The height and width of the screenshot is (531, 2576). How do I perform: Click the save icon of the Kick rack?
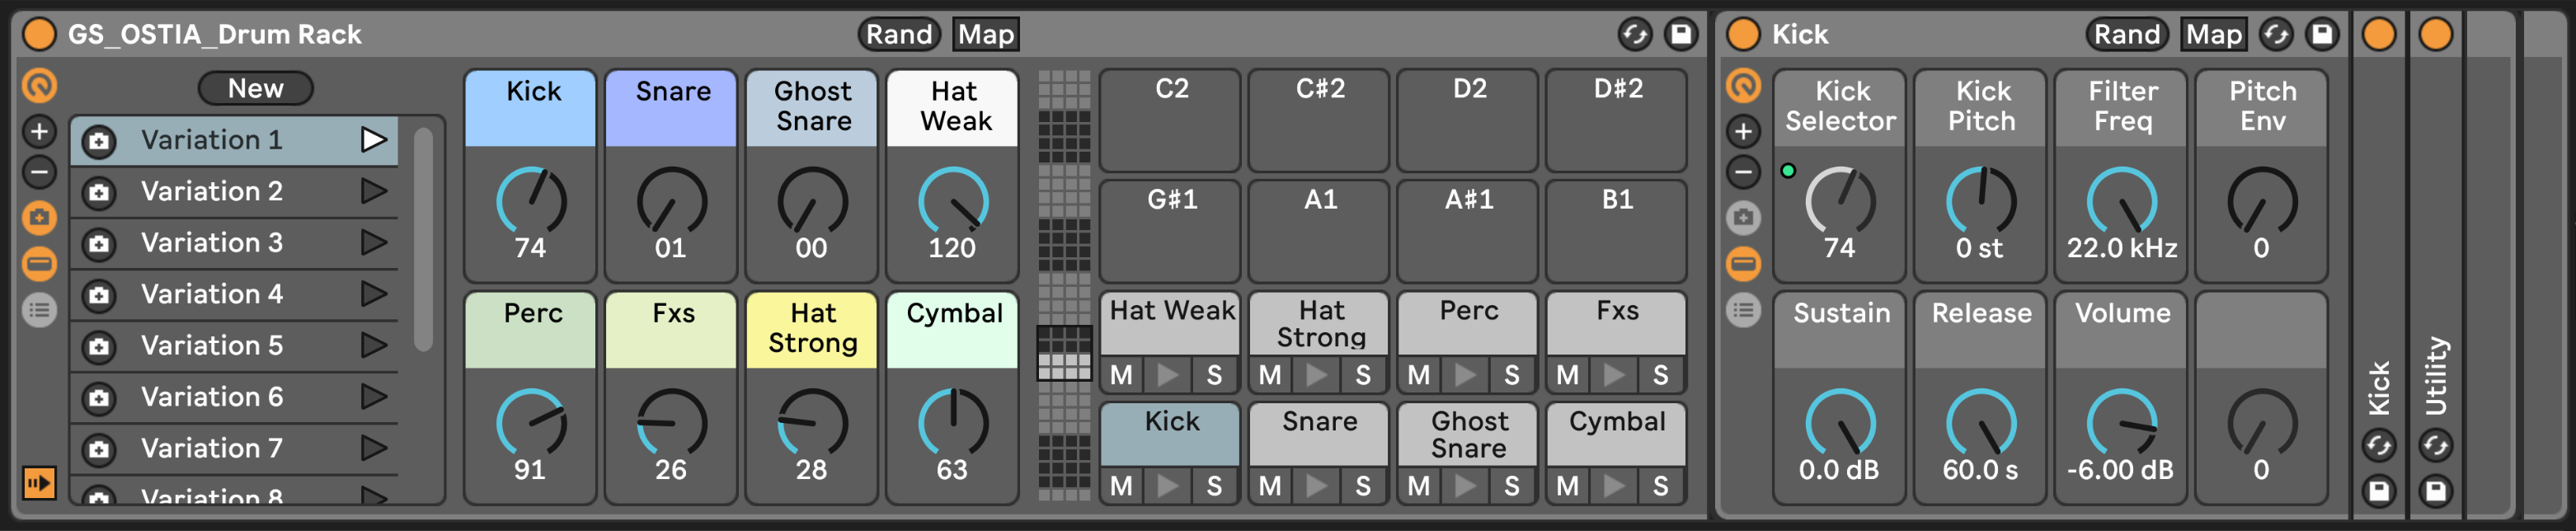2321,35
